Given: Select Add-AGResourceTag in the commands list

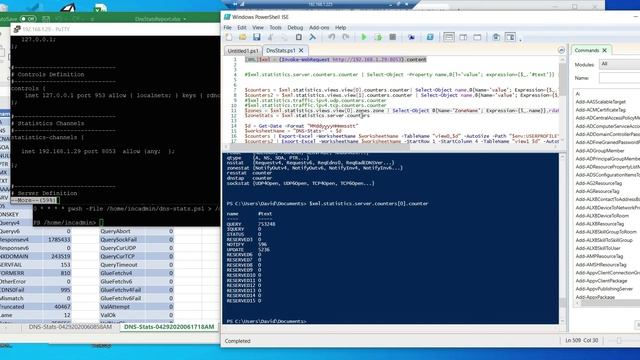Looking at the screenshot, I should (598, 191).
